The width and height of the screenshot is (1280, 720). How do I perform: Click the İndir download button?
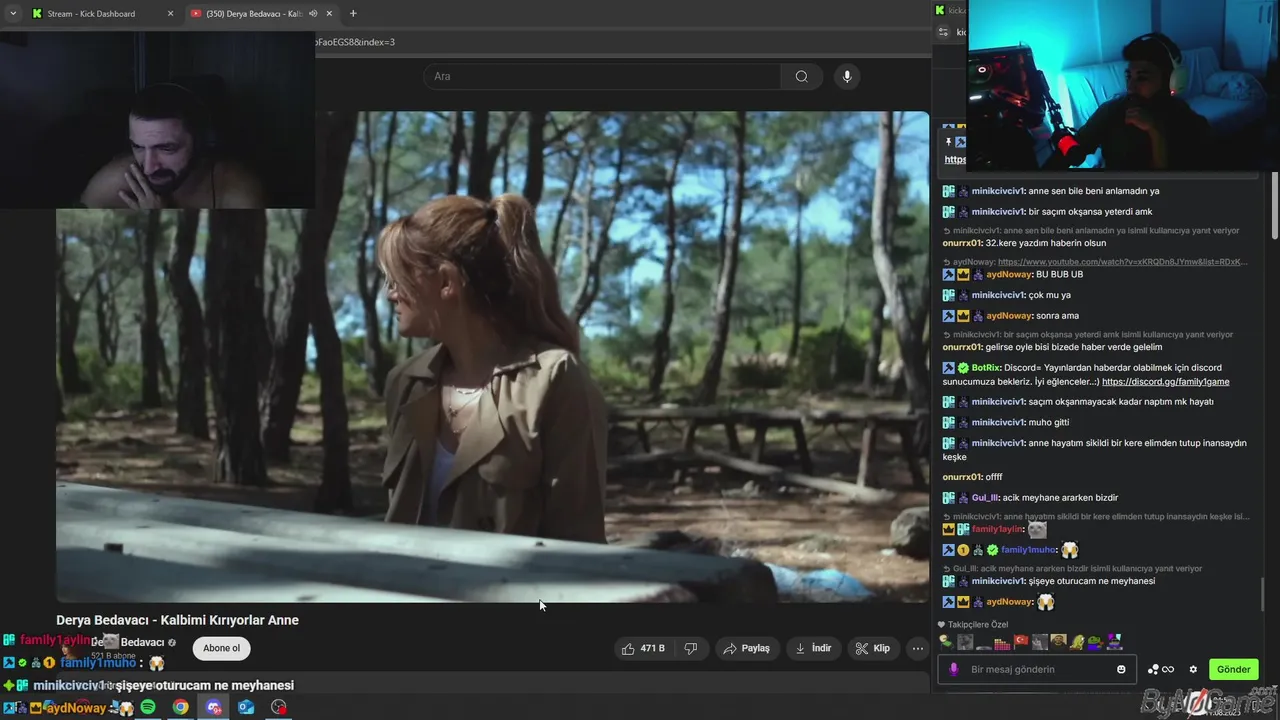(813, 648)
